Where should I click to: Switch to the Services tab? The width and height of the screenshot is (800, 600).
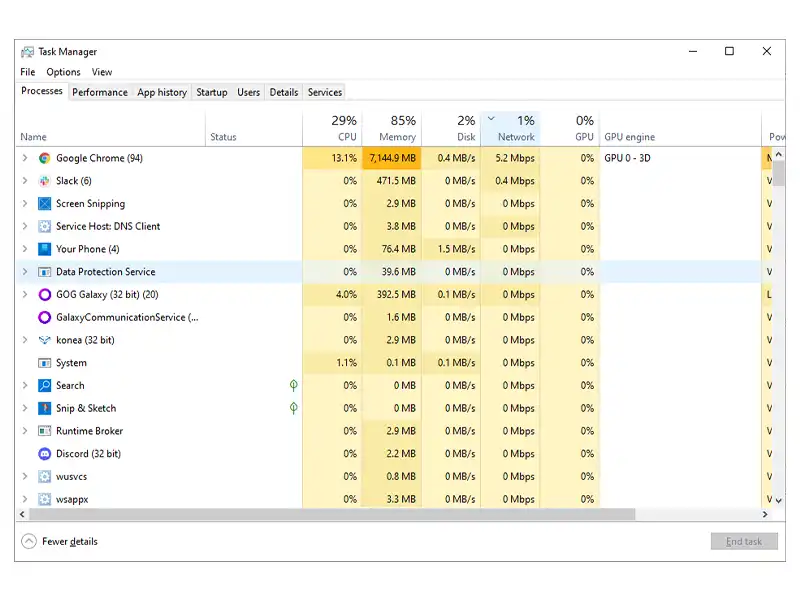tap(324, 92)
